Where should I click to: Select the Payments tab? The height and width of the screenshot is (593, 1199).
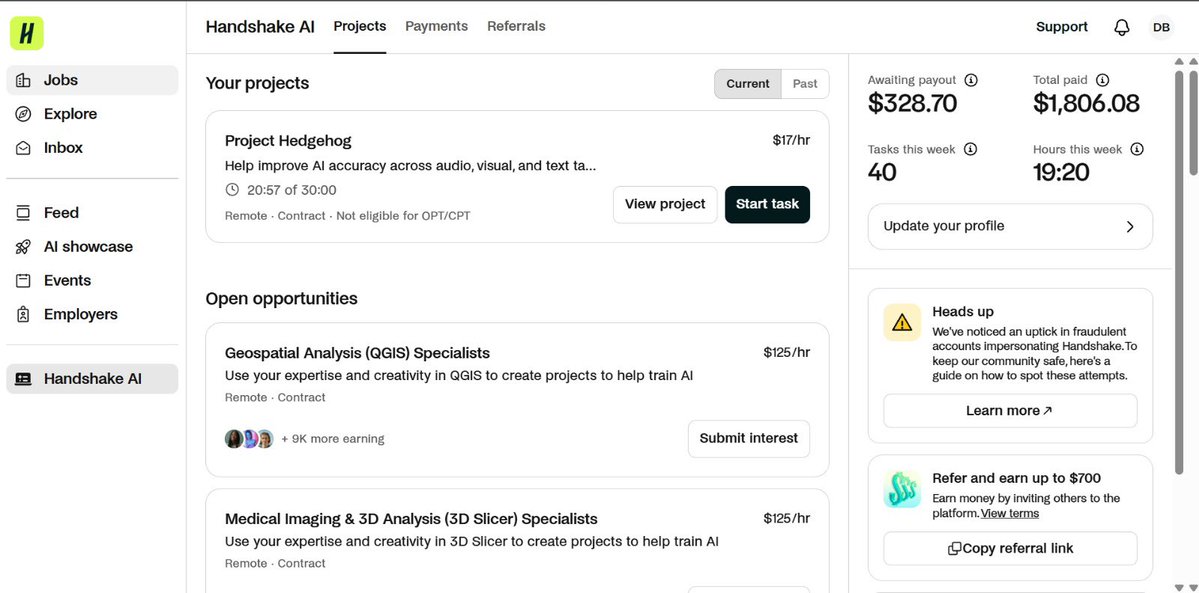coord(437,26)
